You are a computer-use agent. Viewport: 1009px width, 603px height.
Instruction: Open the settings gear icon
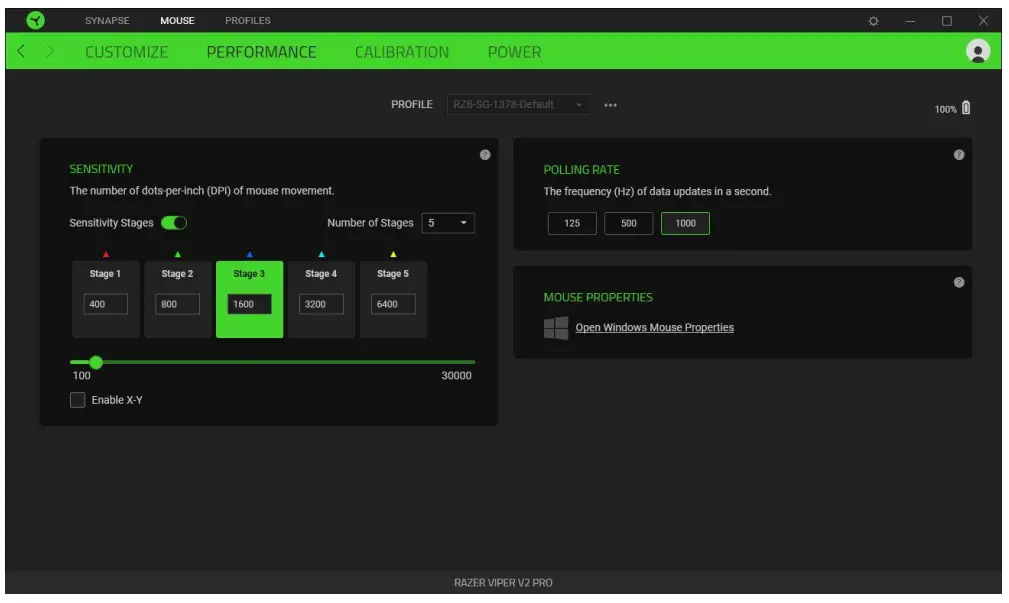click(873, 21)
